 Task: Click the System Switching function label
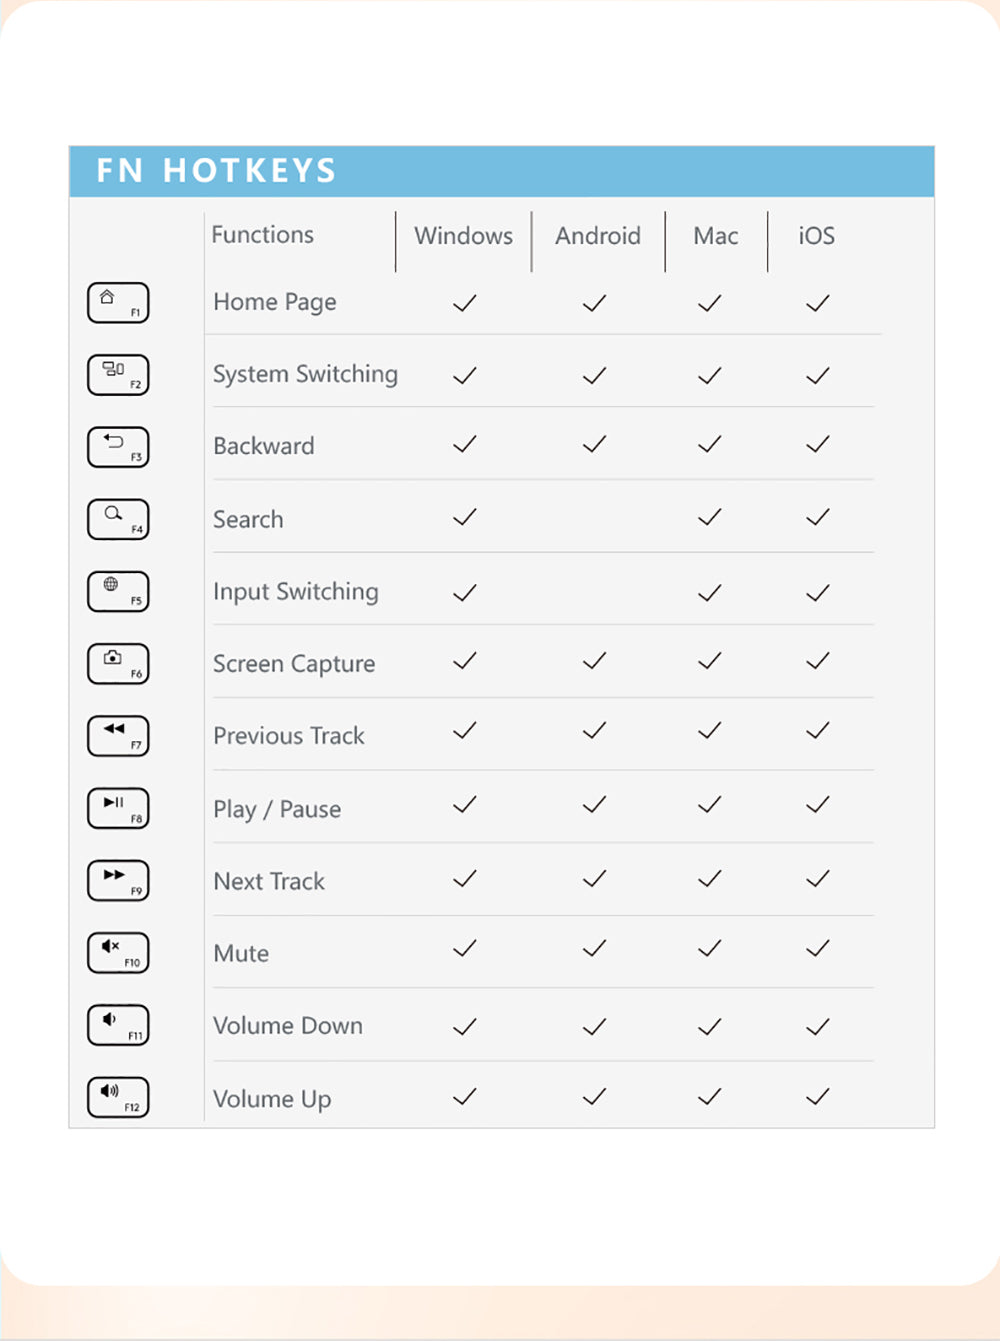[x=305, y=374]
